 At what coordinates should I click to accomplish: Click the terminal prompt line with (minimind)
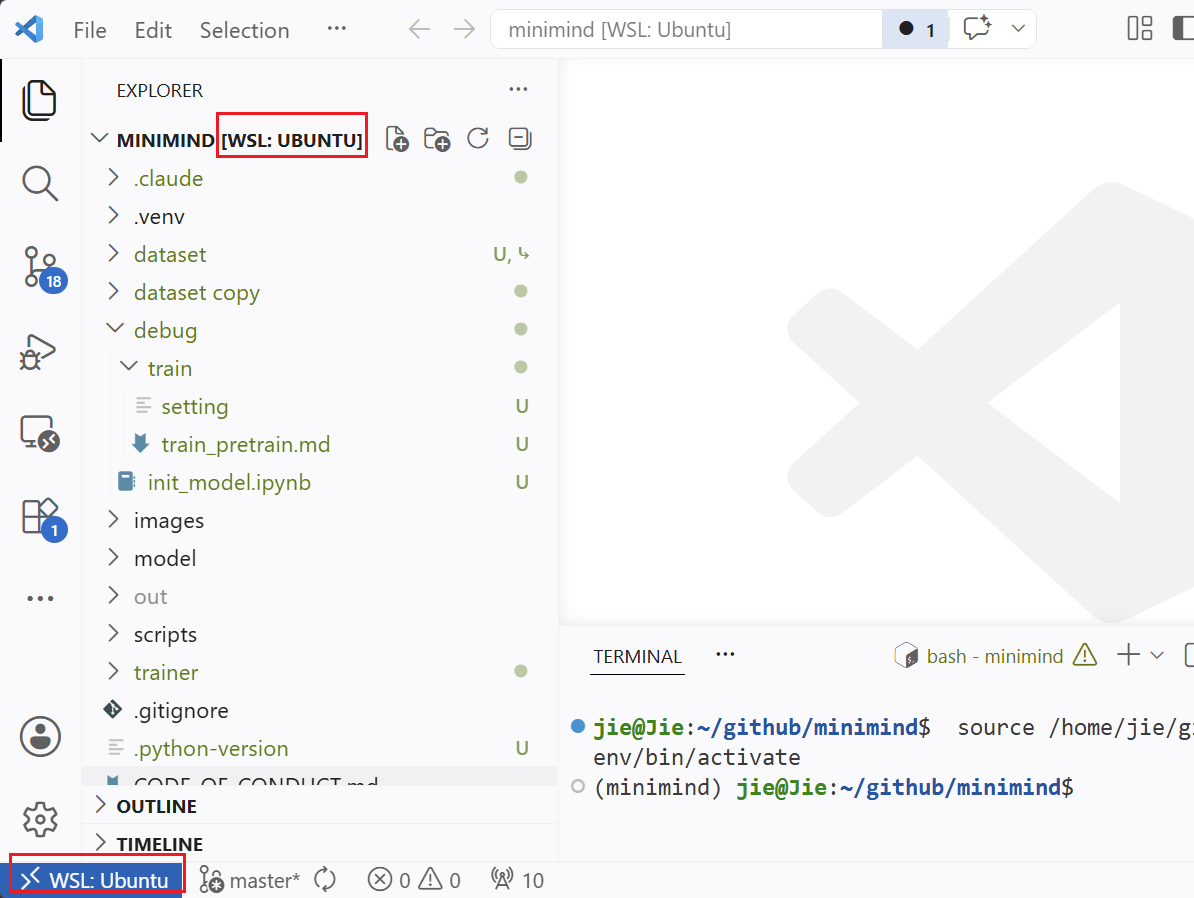833,787
